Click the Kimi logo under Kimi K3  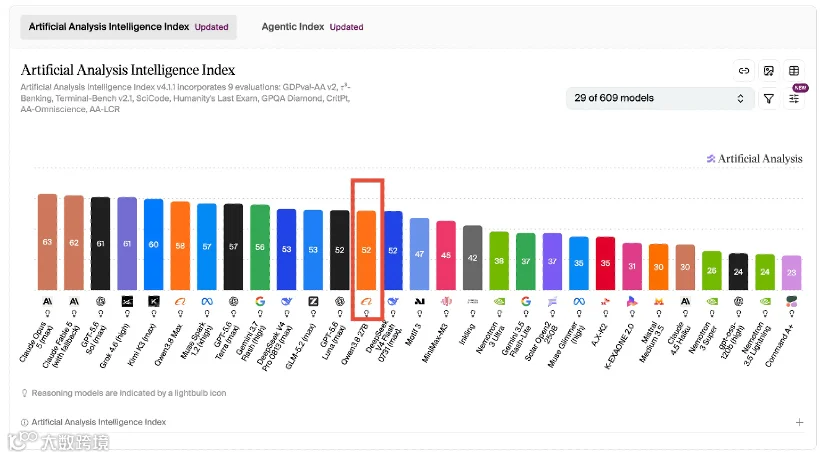pyautogui.click(x=154, y=301)
